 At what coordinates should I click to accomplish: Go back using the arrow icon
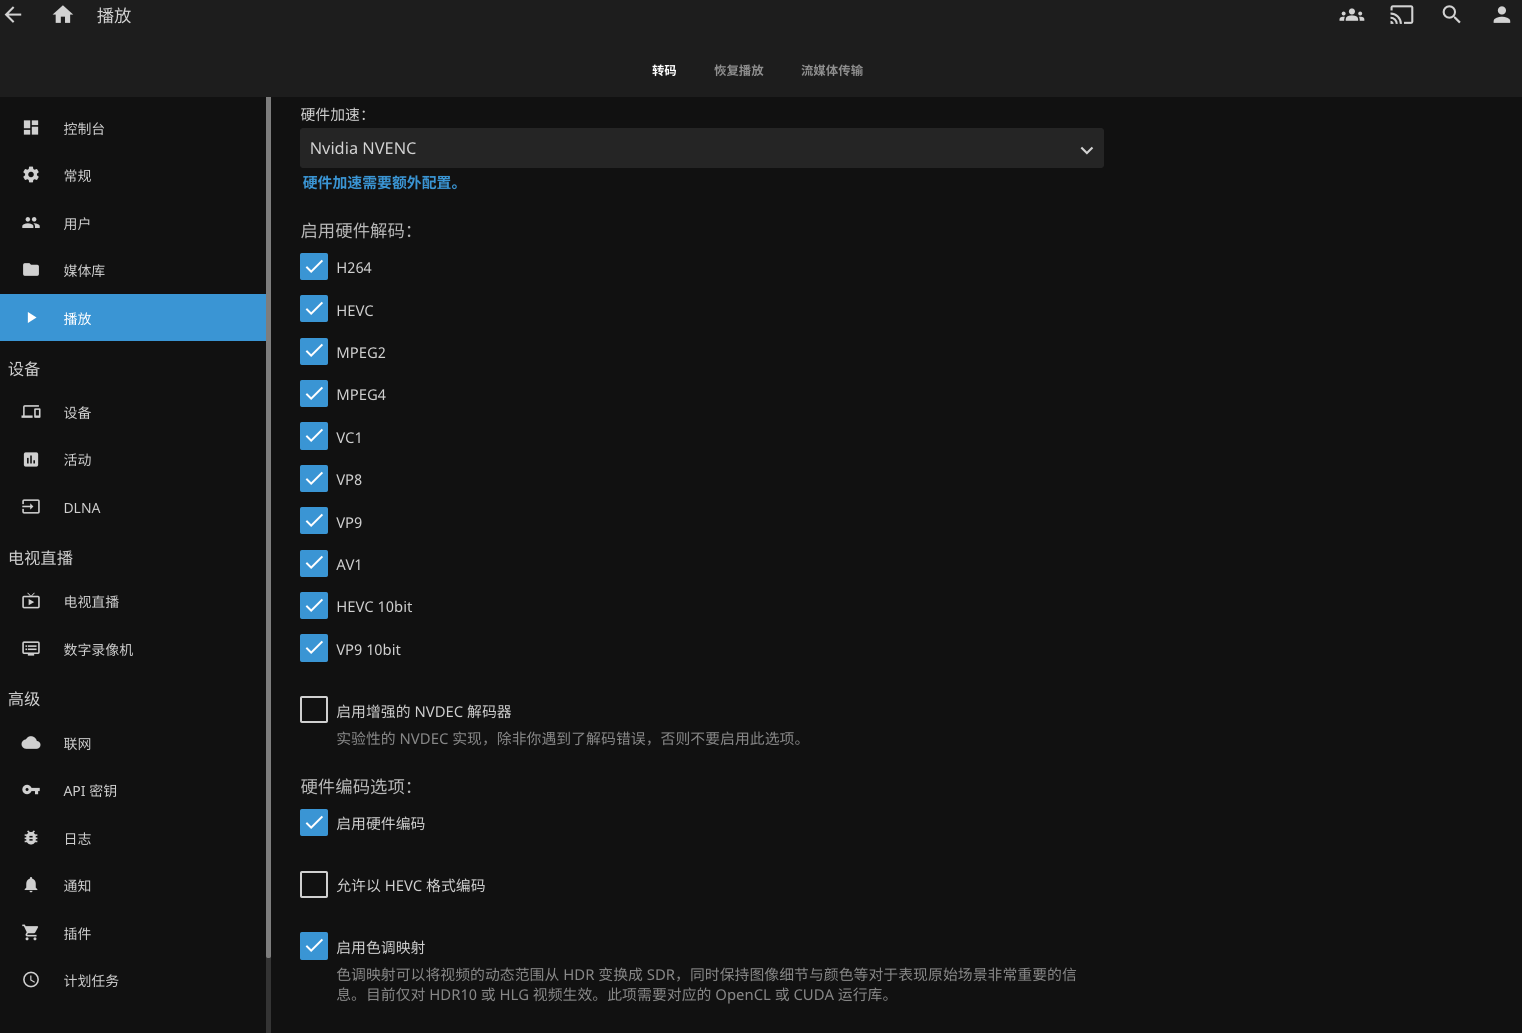[x=14, y=15]
